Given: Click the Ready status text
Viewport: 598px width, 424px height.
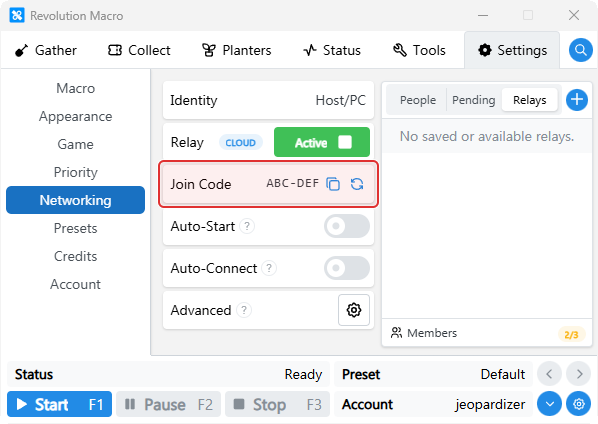Looking at the screenshot, I should point(303,374).
